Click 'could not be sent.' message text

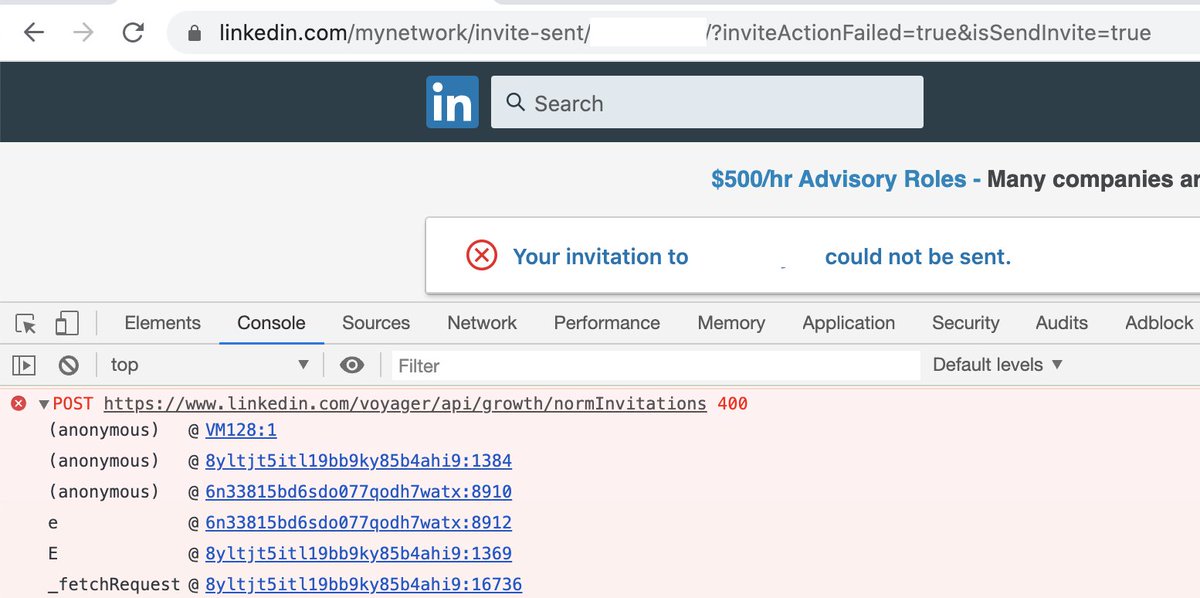tap(918, 257)
